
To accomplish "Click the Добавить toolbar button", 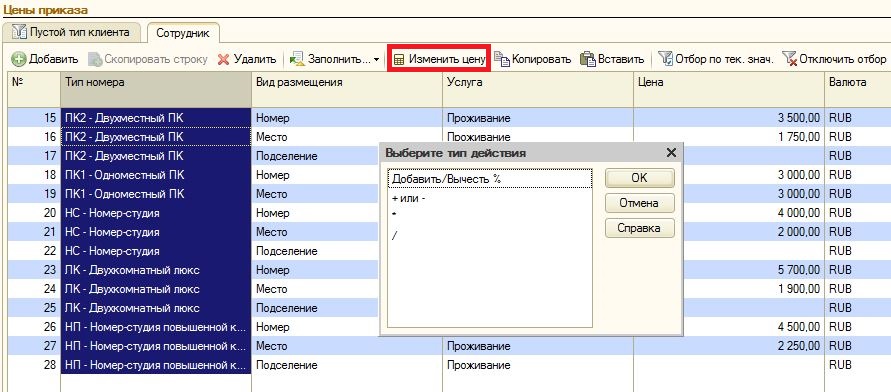I will (45, 59).
